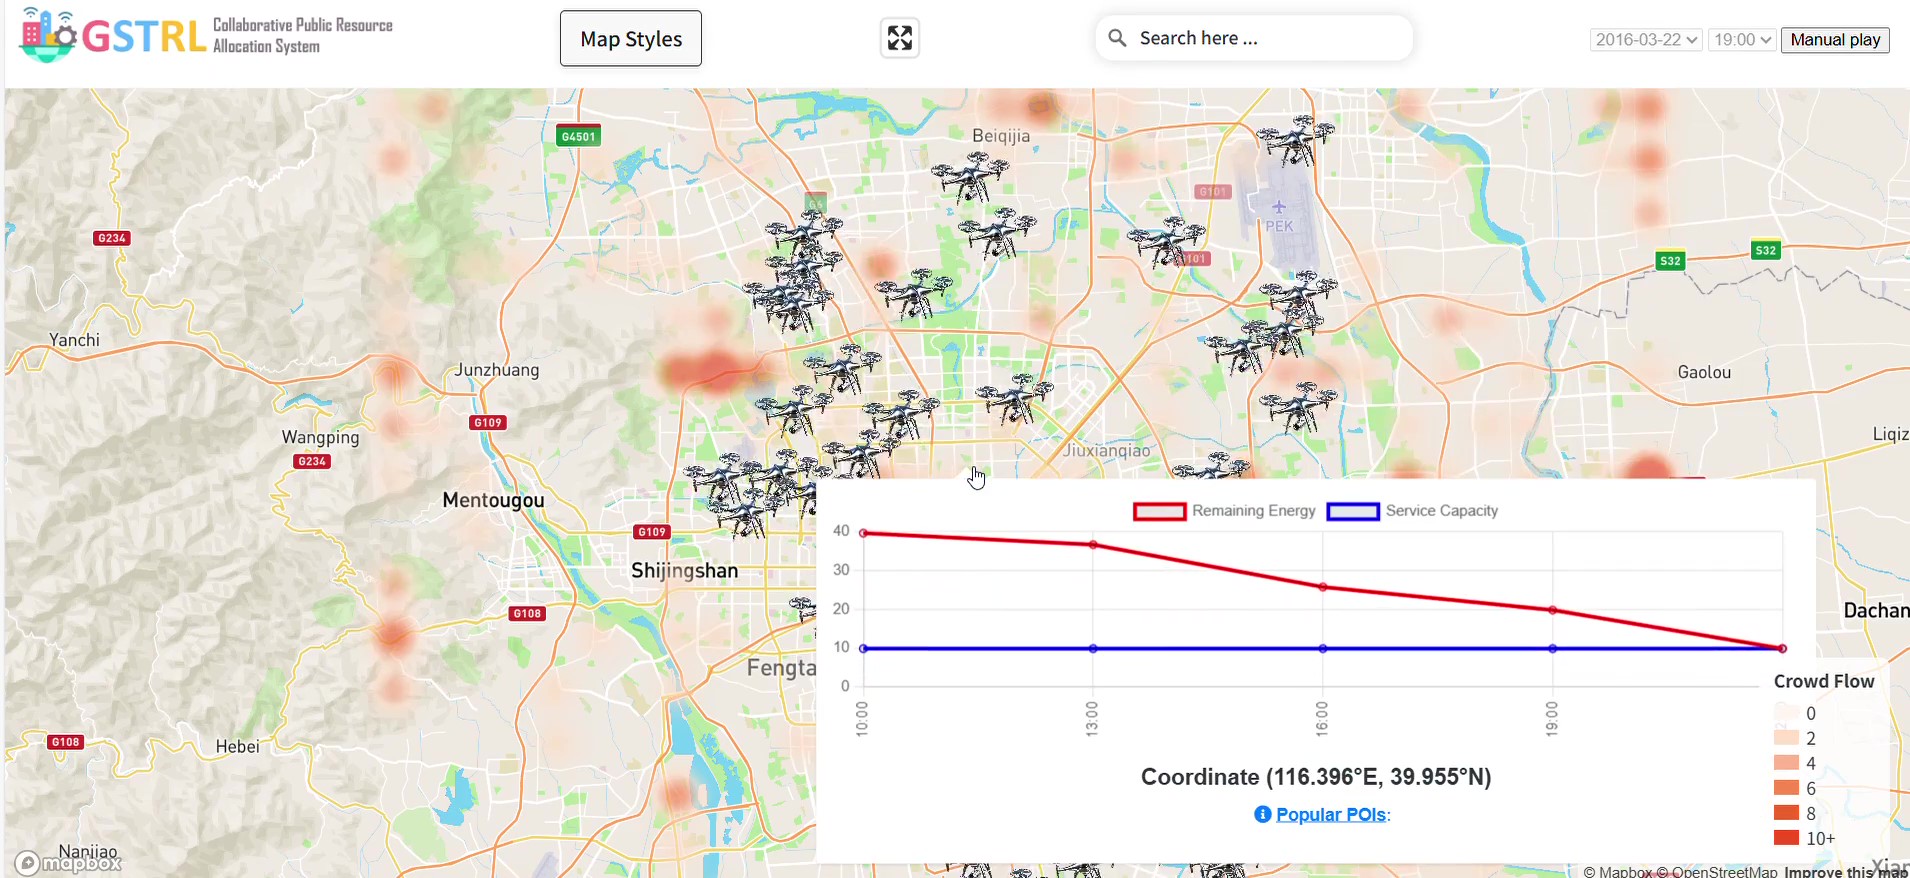Image resolution: width=1910 pixels, height=878 pixels.
Task: Open the Map Styles button
Action: 631,39
